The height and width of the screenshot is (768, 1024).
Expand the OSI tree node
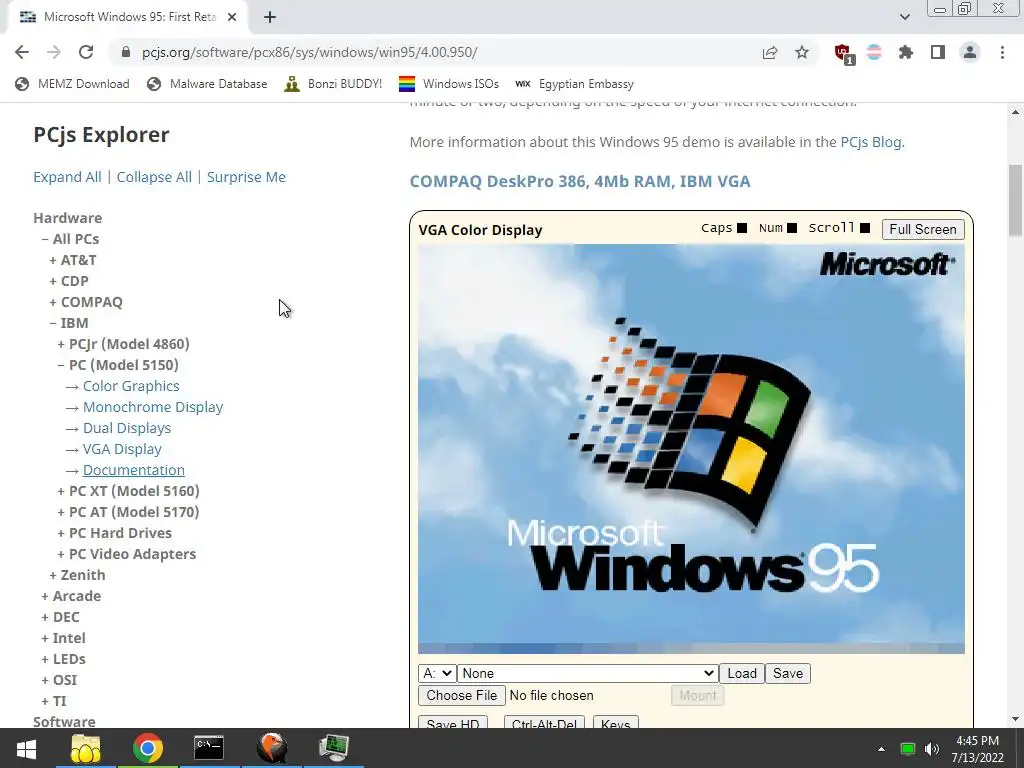tap(59, 680)
